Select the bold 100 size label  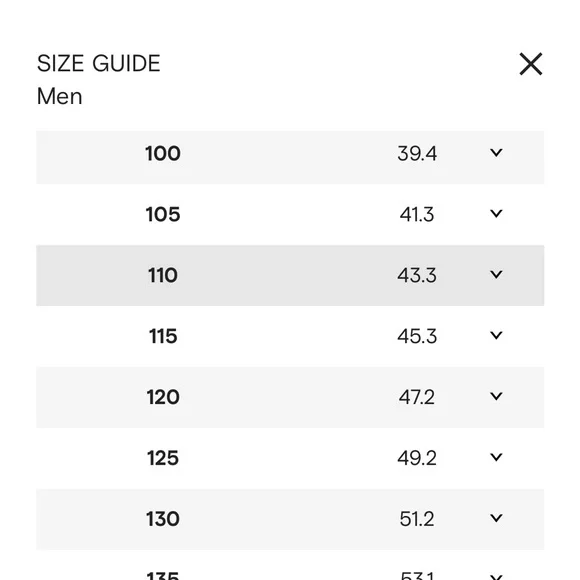click(163, 154)
